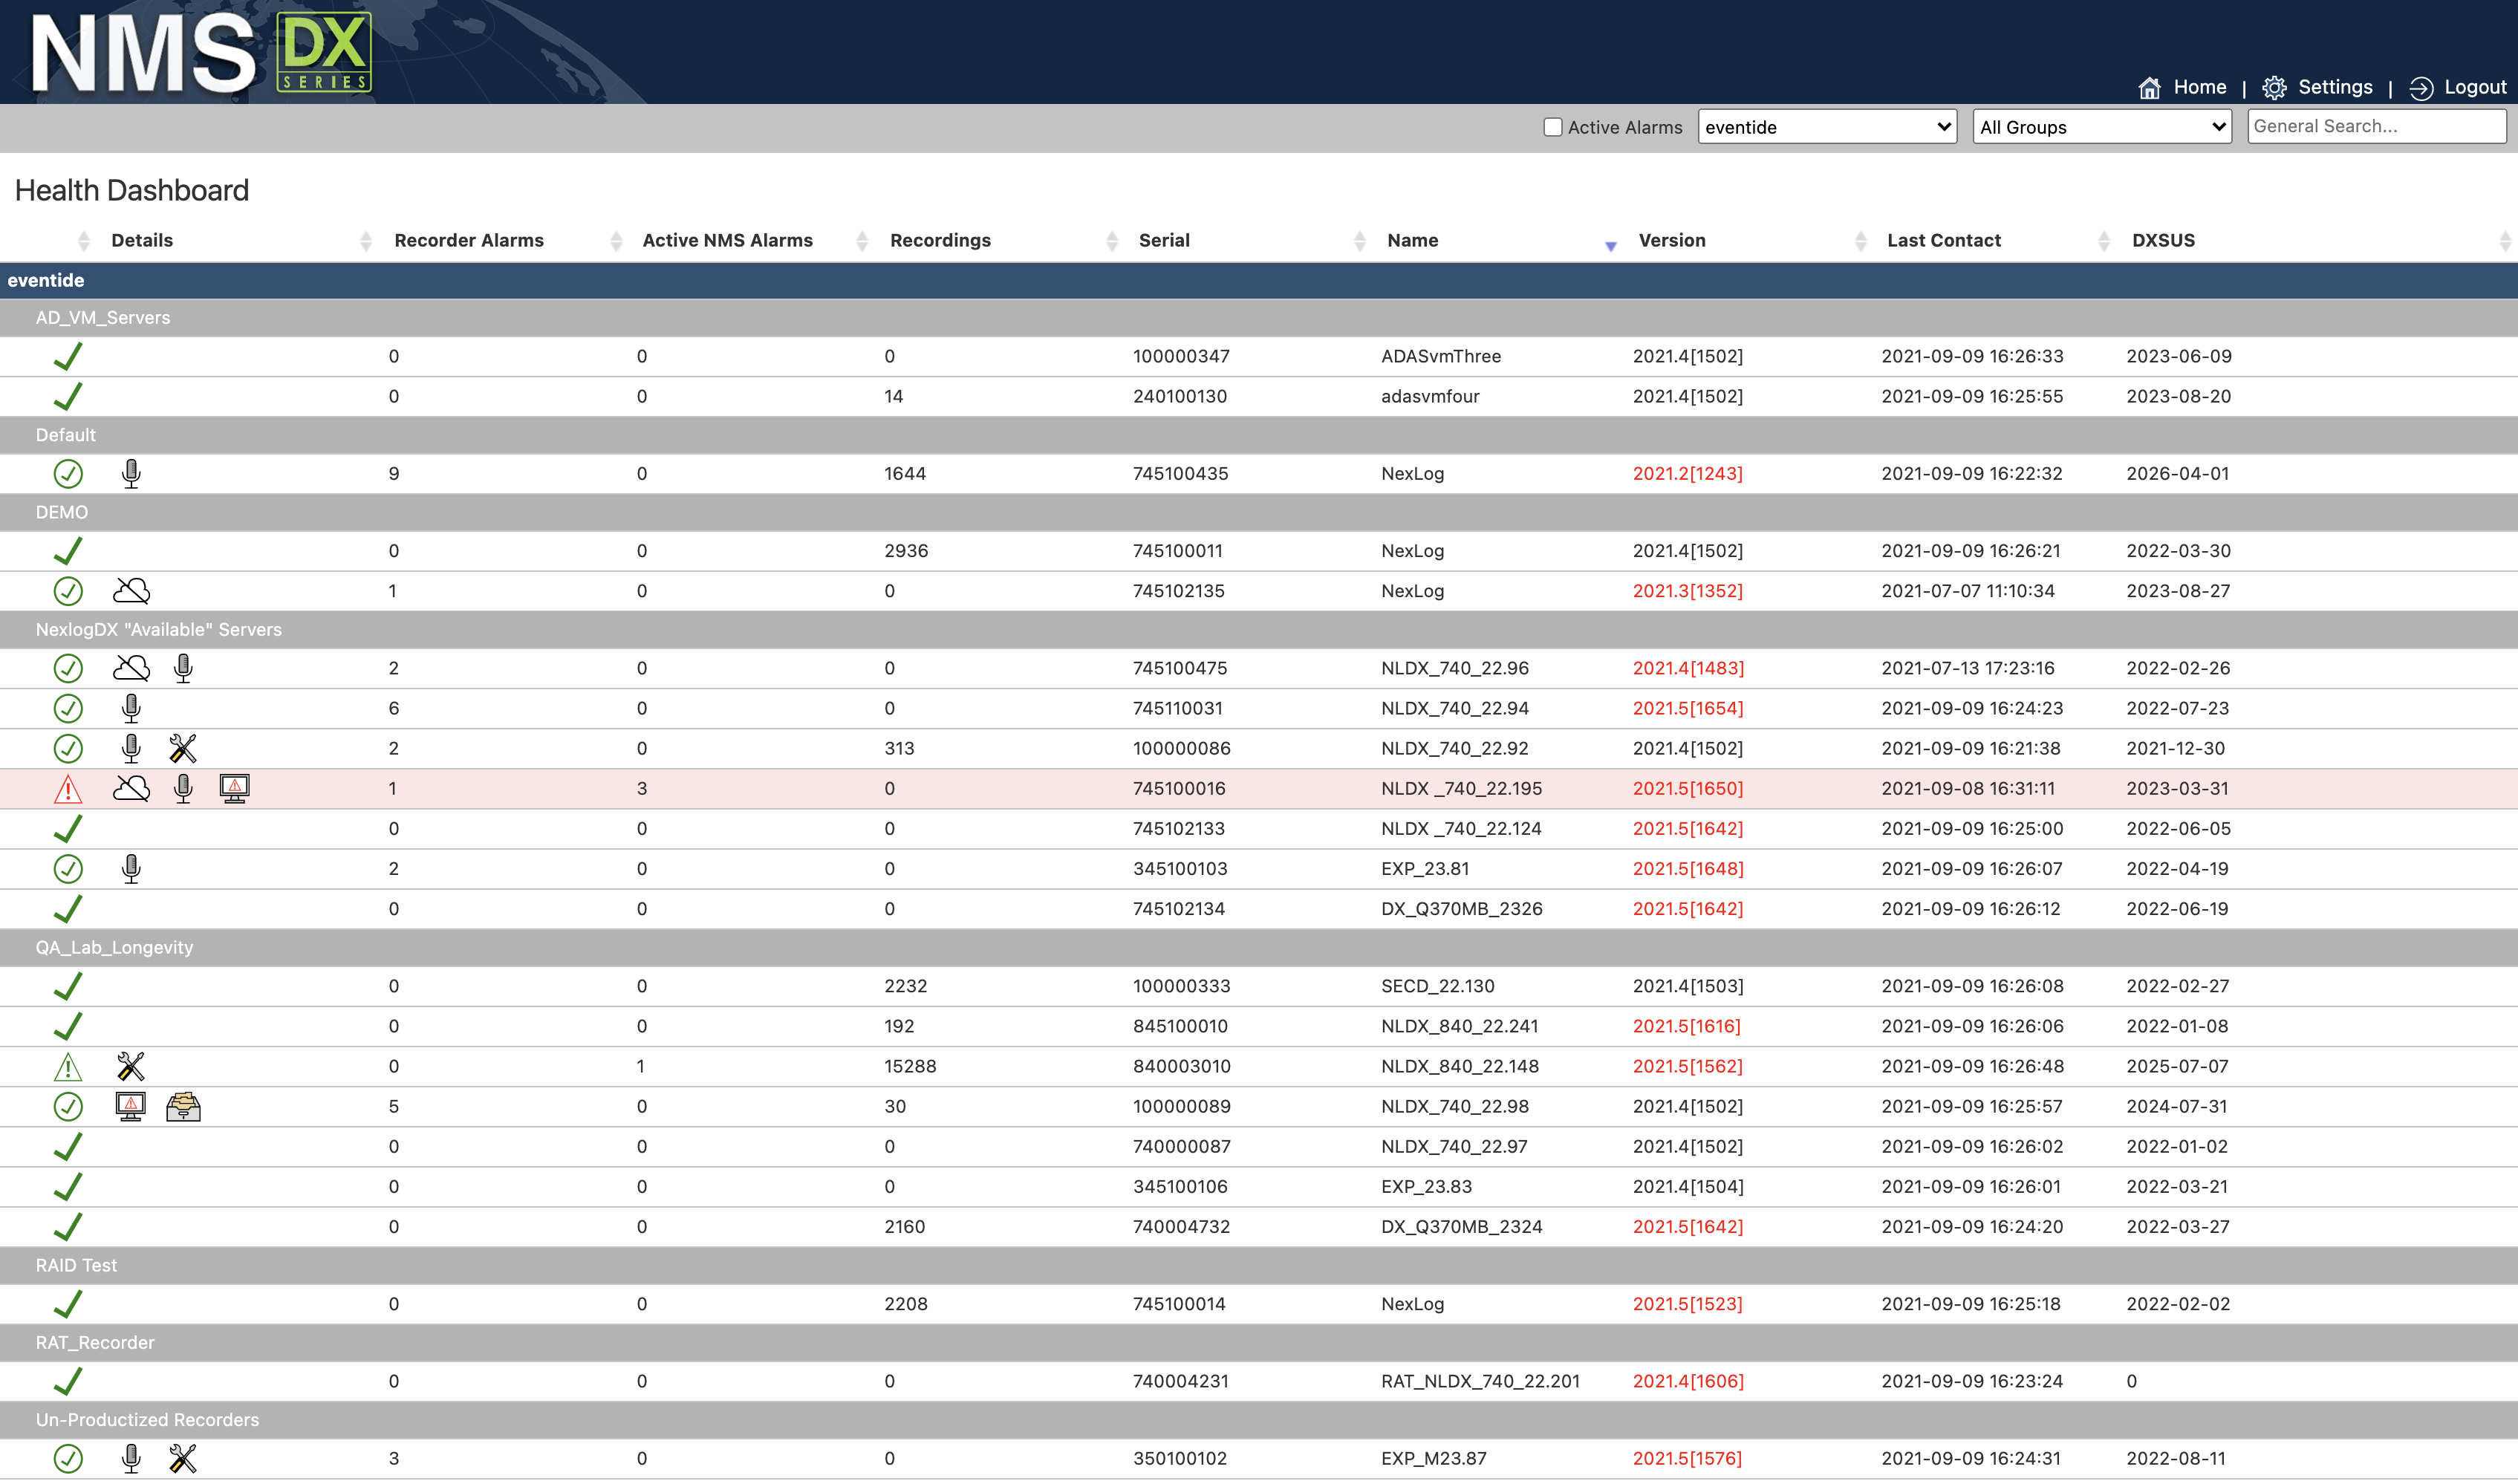
Task: Select the microphone icon on row NLDX_740_22.94
Action: [x=131, y=708]
